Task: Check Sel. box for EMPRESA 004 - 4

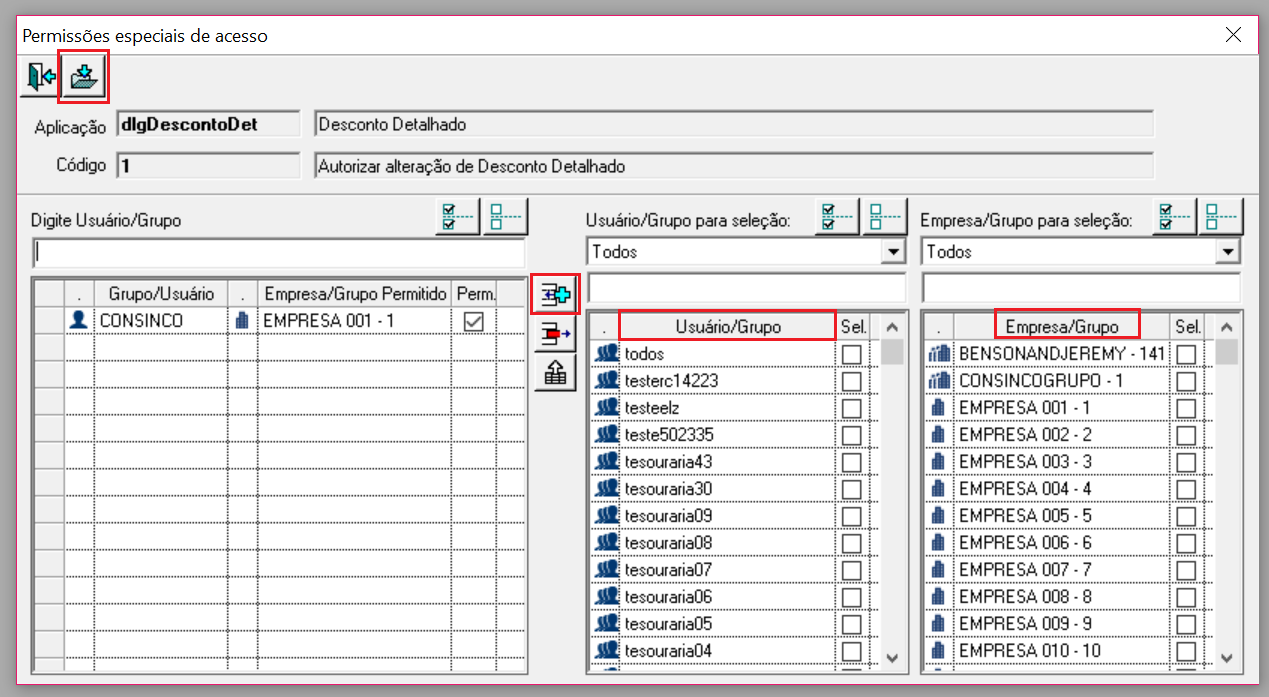Action: tap(1186, 489)
